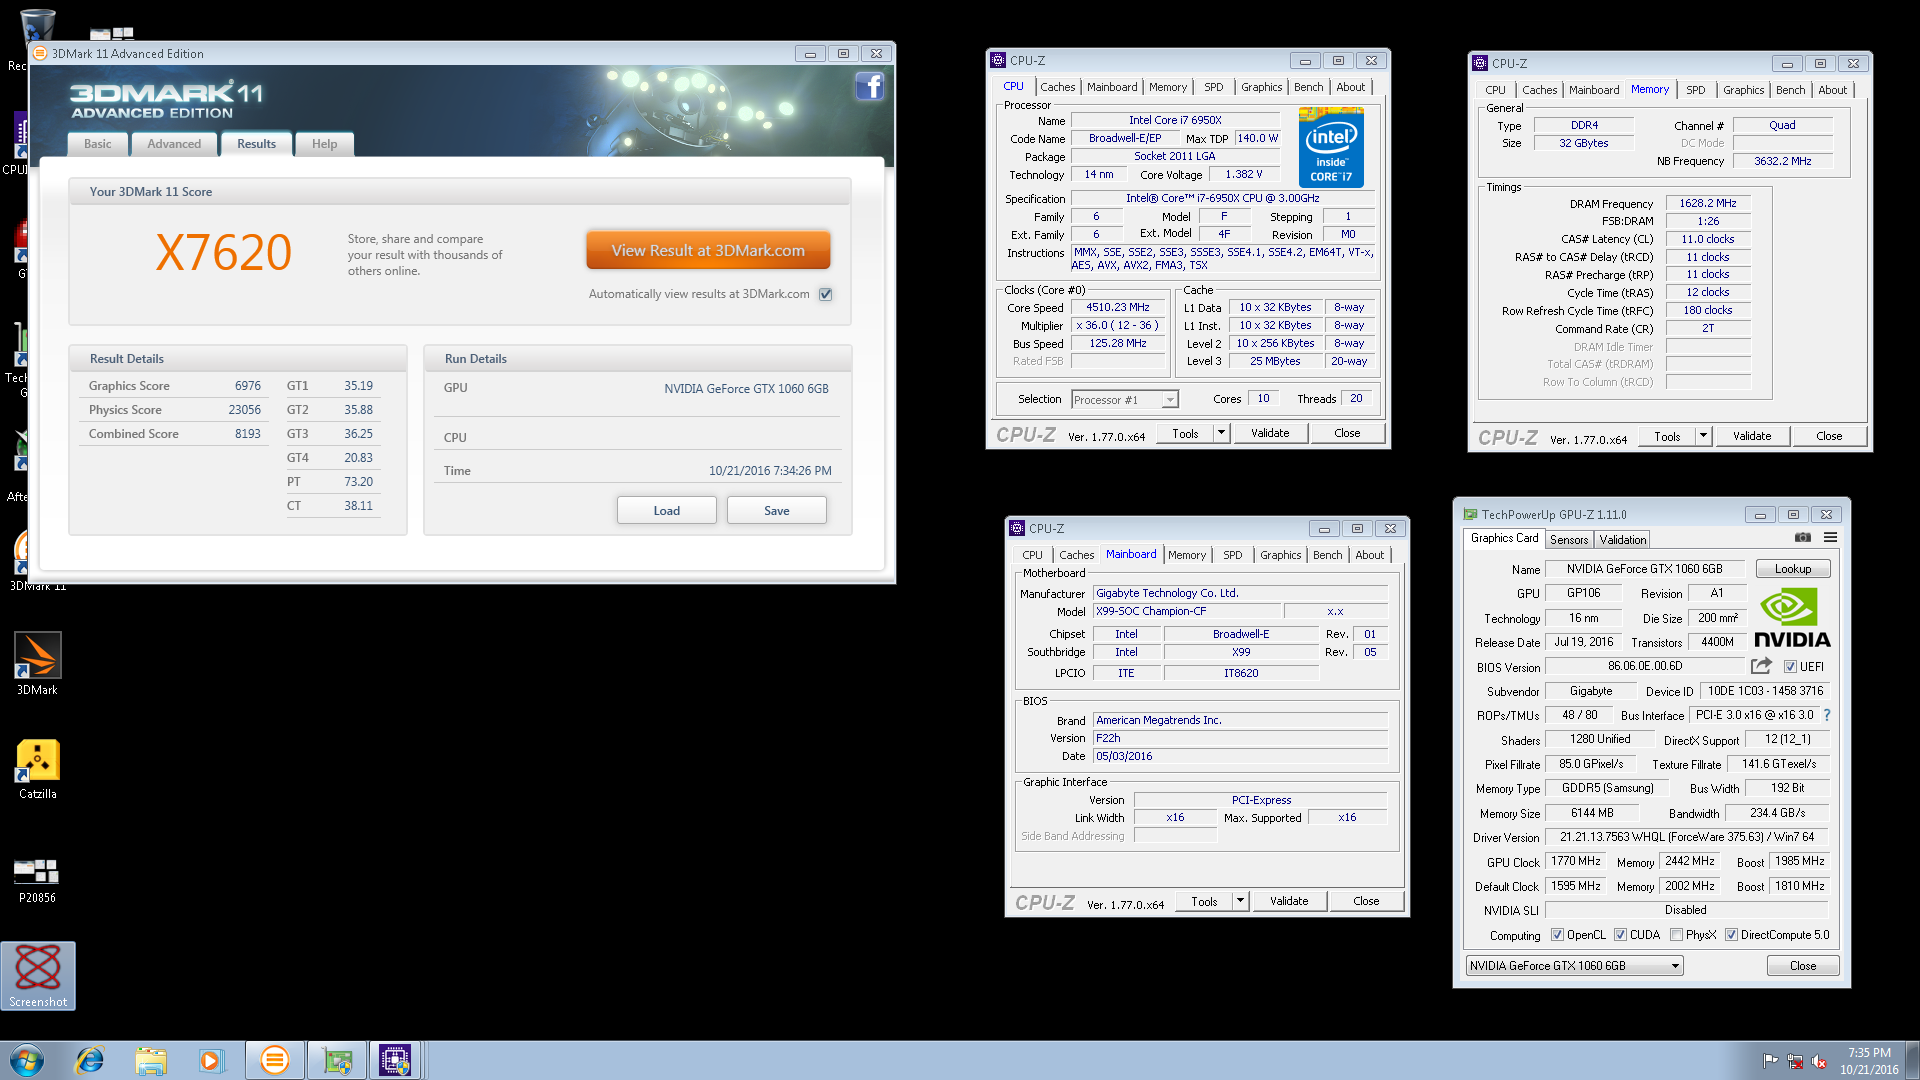Open the Caches tab in the CPU-Z CPU window
The image size is (1920, 1080).
pyautogui.click(x=1057, y=87)
